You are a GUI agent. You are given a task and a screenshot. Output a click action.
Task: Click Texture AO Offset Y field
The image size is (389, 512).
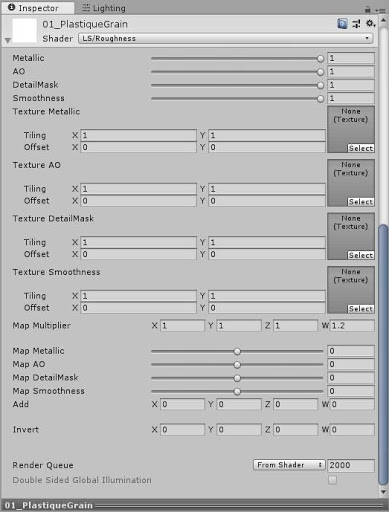click(x=267, y=201)
